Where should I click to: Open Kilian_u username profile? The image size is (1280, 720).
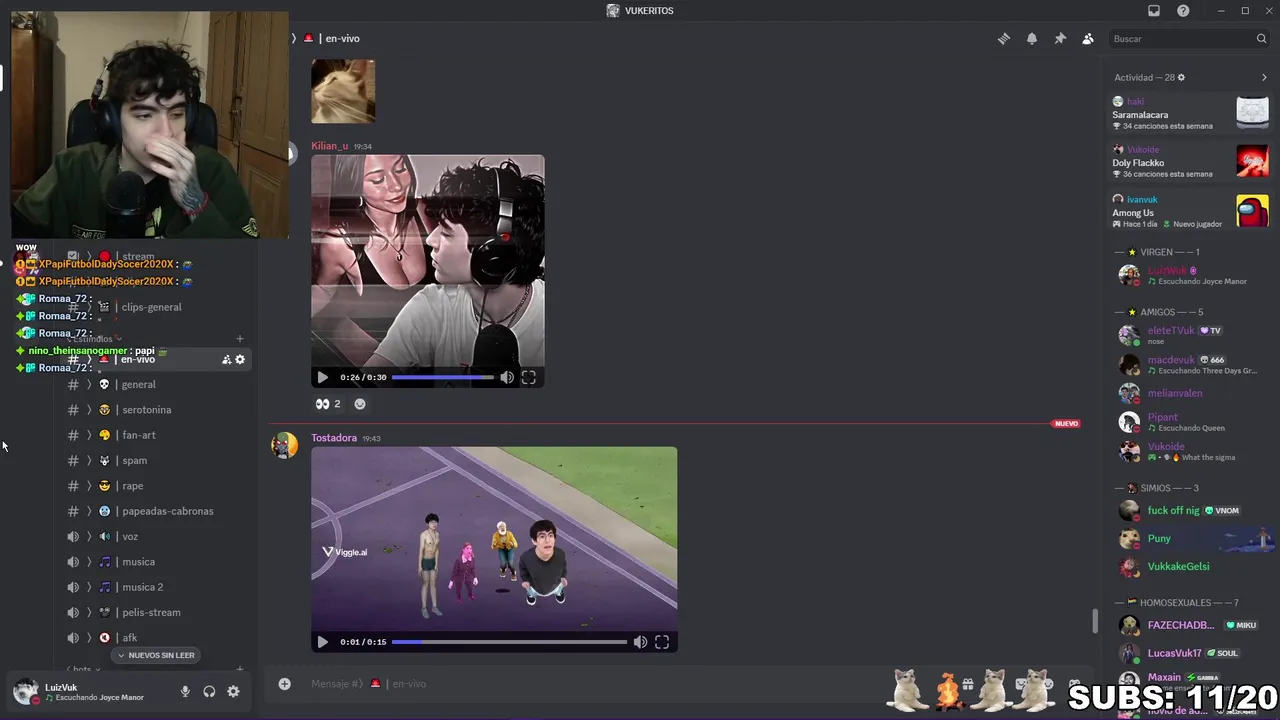point(329,146)
